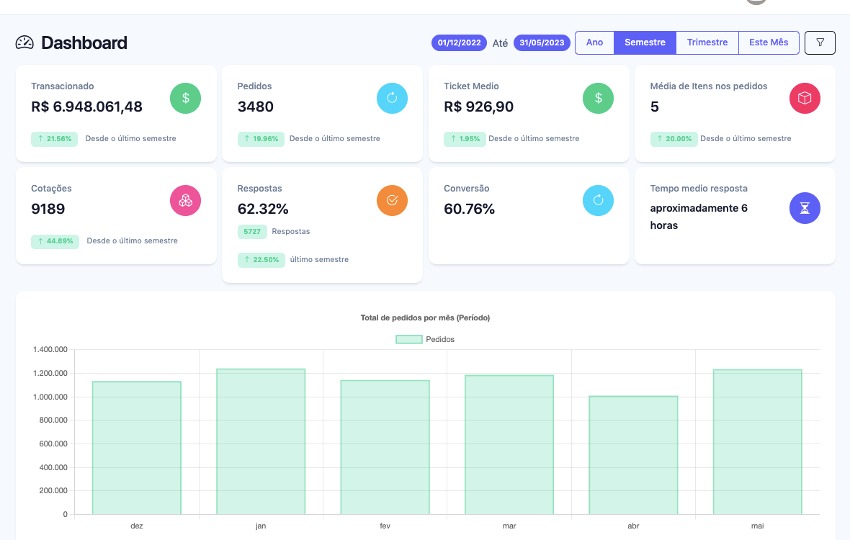Viewport: 850px width, 540px height.
Task: Click the 44.69% badge on Cotações card
Action: pyautogui.click(x=54, y=241)
